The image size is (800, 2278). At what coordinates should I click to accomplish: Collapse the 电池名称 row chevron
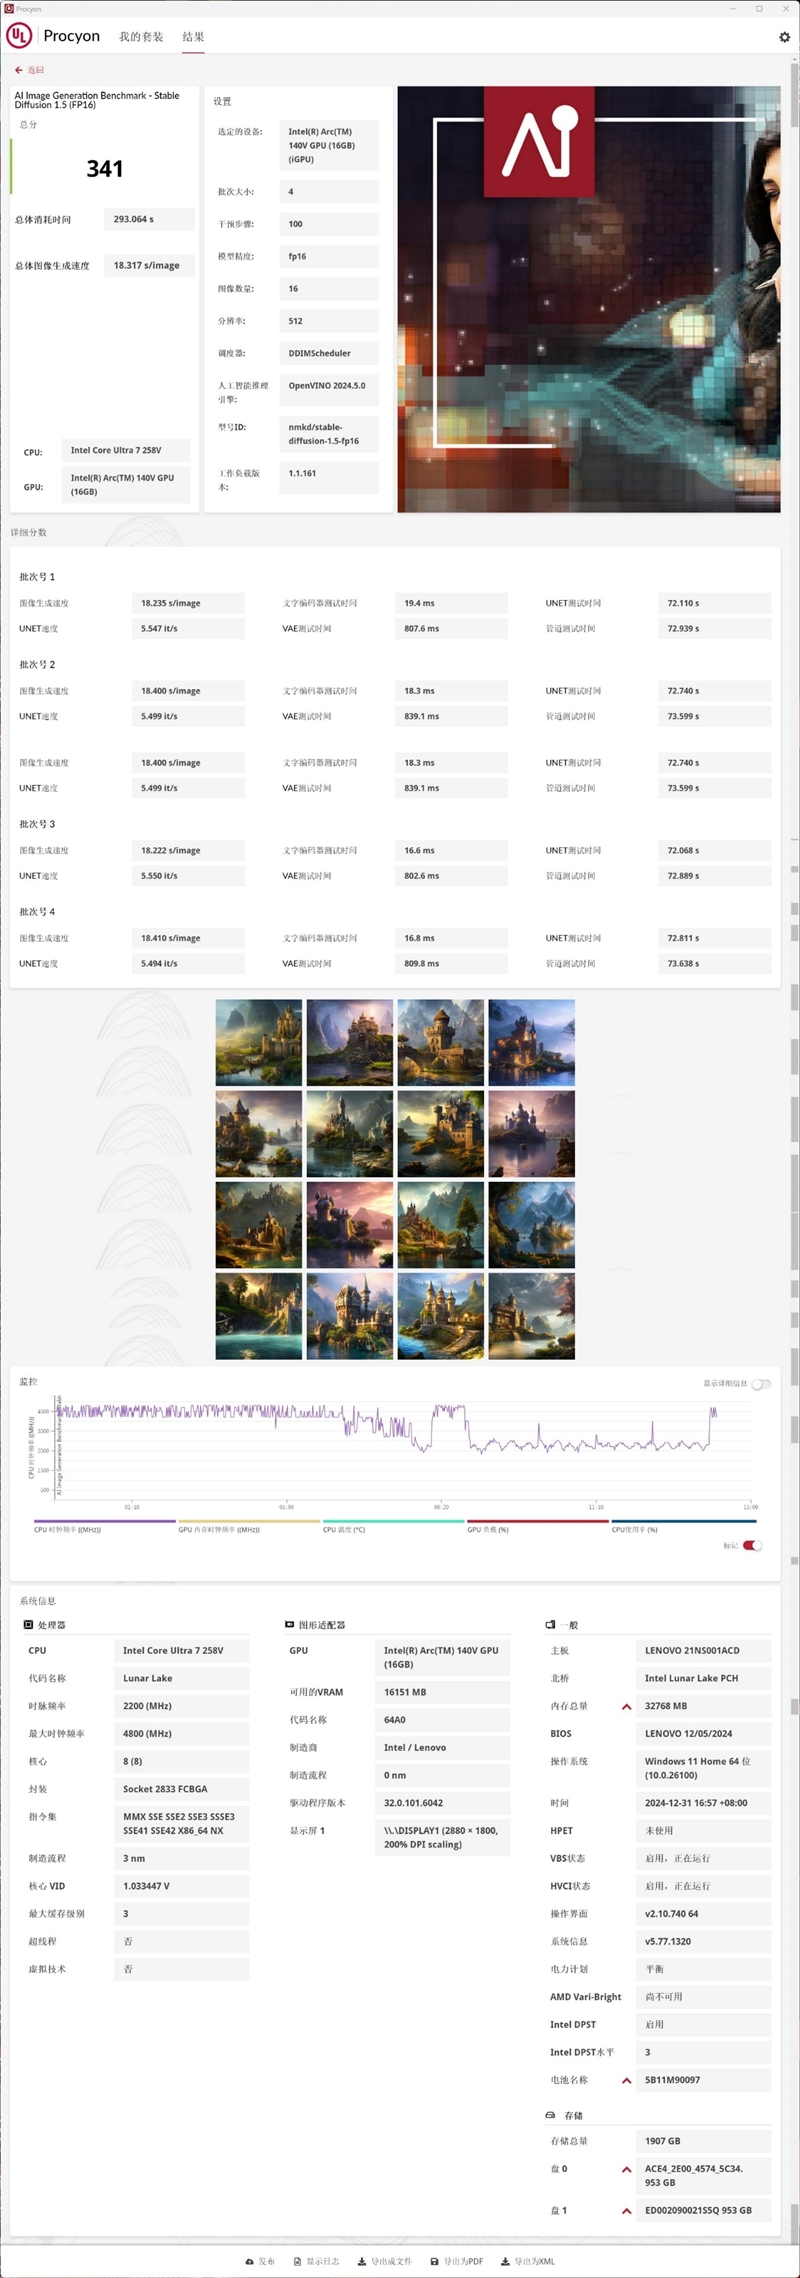[627, 2081]
